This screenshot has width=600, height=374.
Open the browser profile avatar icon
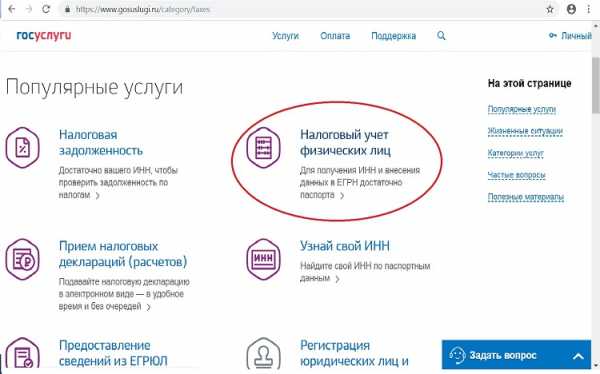tap(571, 9)
